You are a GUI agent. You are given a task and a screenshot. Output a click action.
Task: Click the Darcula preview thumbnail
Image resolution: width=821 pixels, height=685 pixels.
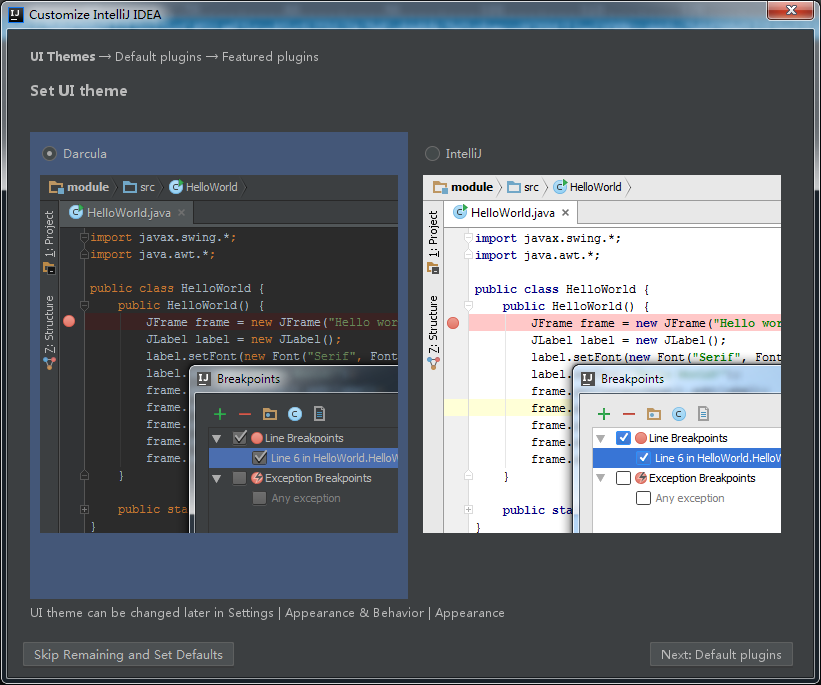219,354
